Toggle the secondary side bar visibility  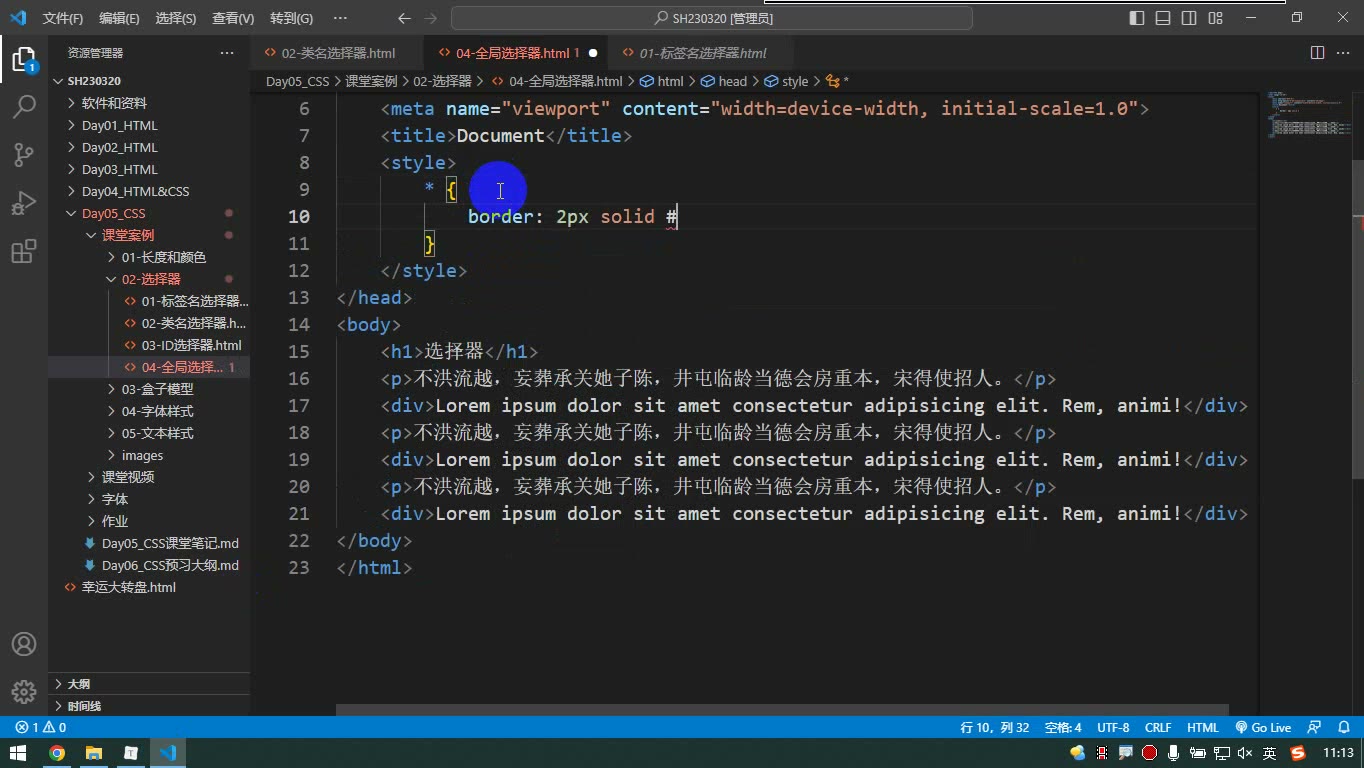(1189, 18)
